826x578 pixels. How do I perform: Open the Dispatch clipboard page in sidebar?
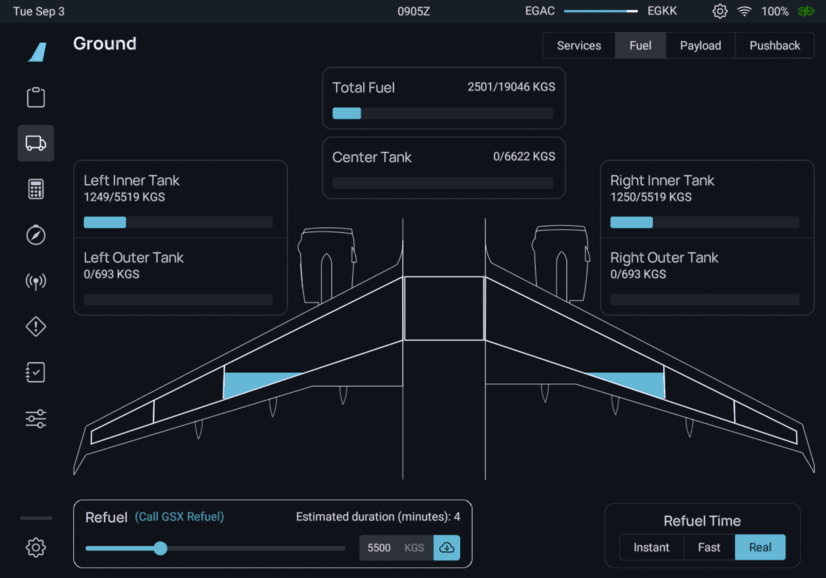pyautogui.click(x=36, y=98)
